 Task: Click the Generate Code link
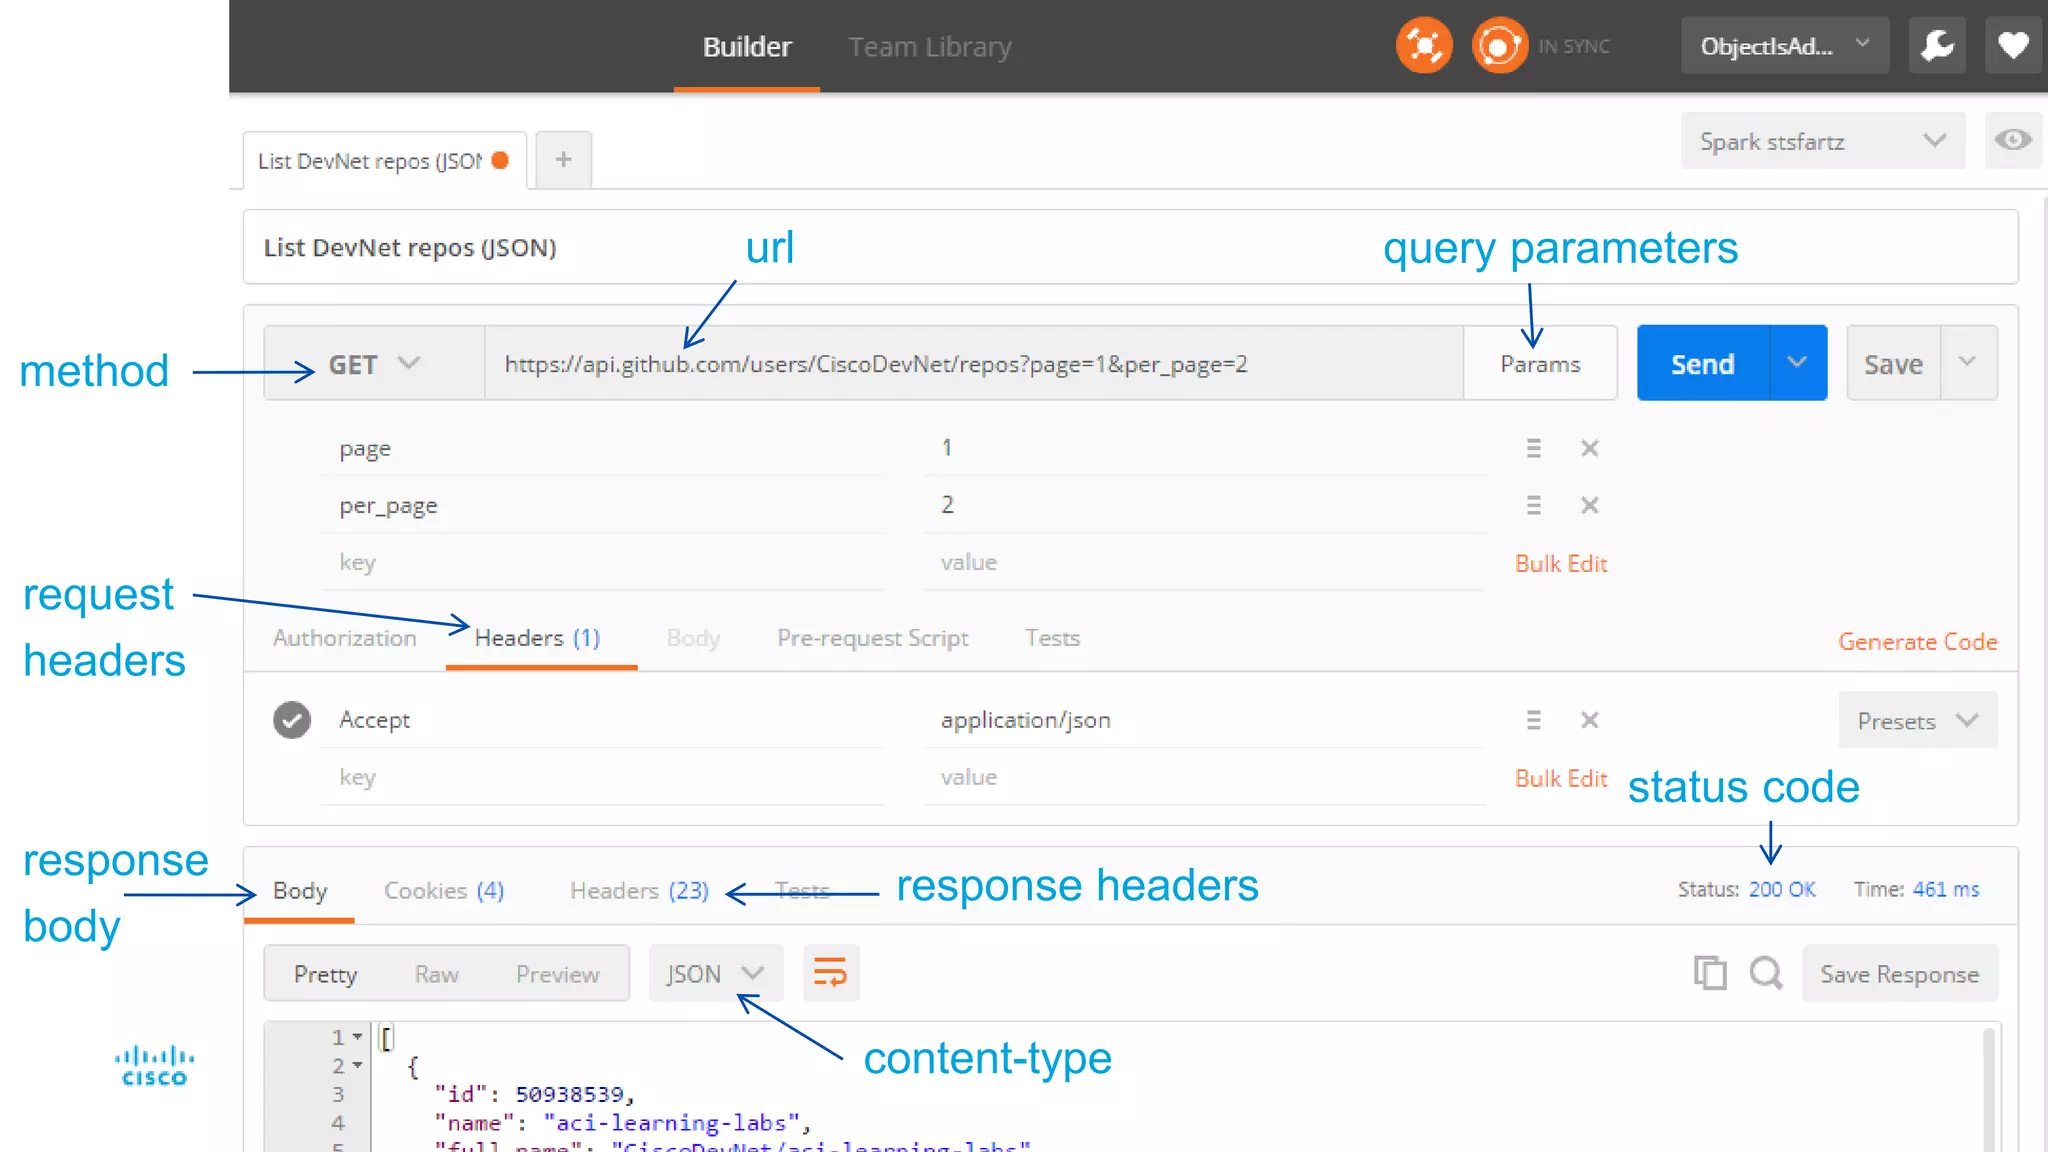pos(1917,642)
